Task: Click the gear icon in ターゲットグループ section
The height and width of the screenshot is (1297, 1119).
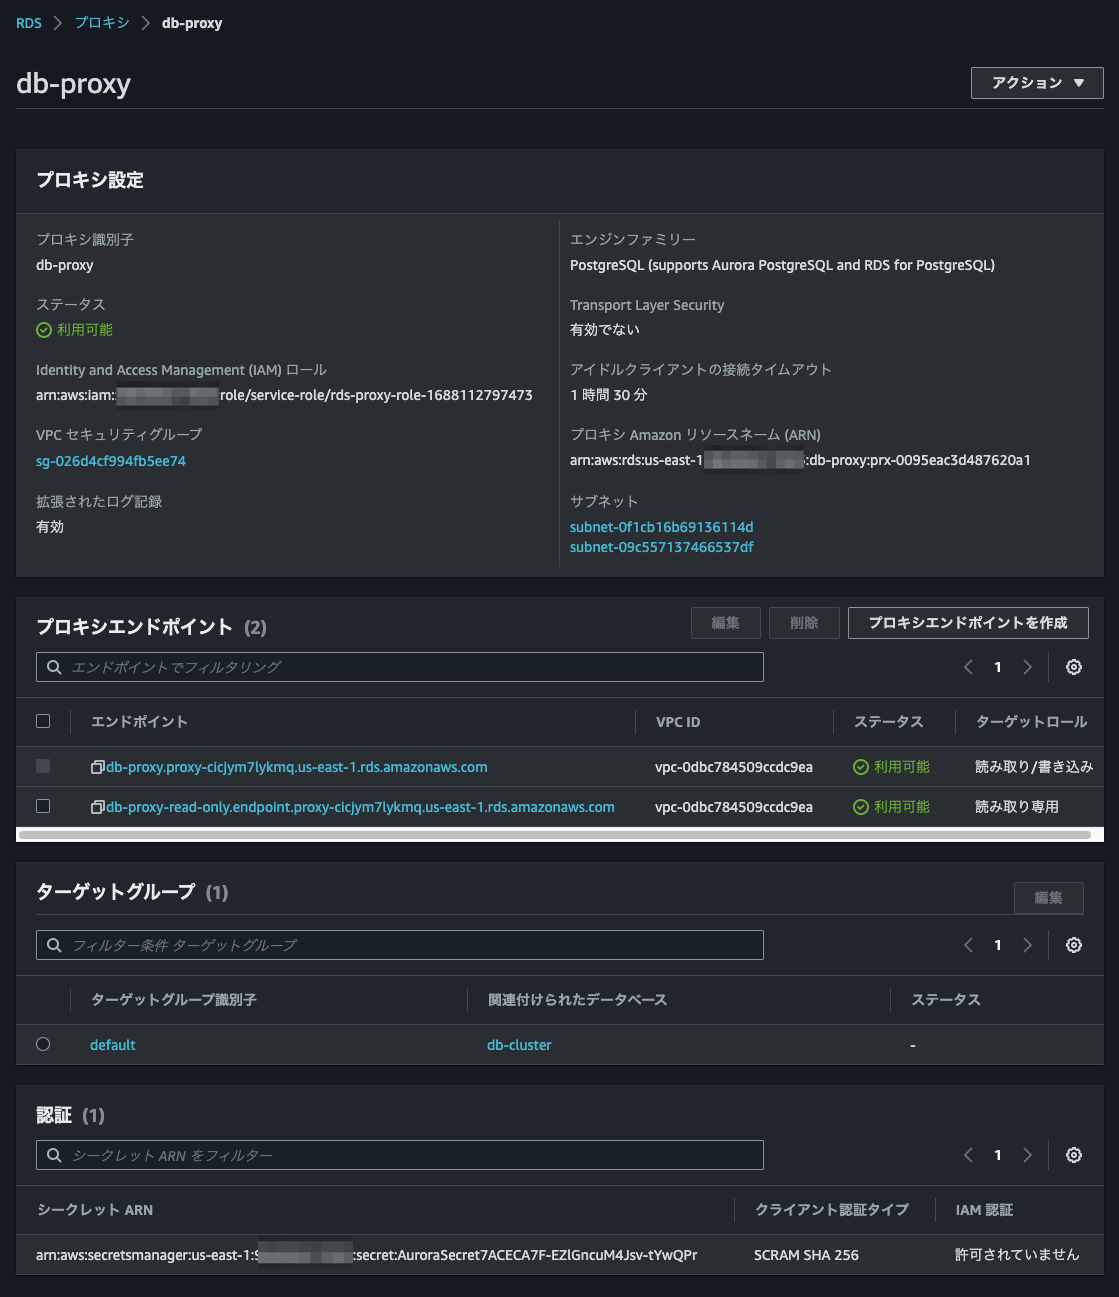Action: coord(1074,944)
